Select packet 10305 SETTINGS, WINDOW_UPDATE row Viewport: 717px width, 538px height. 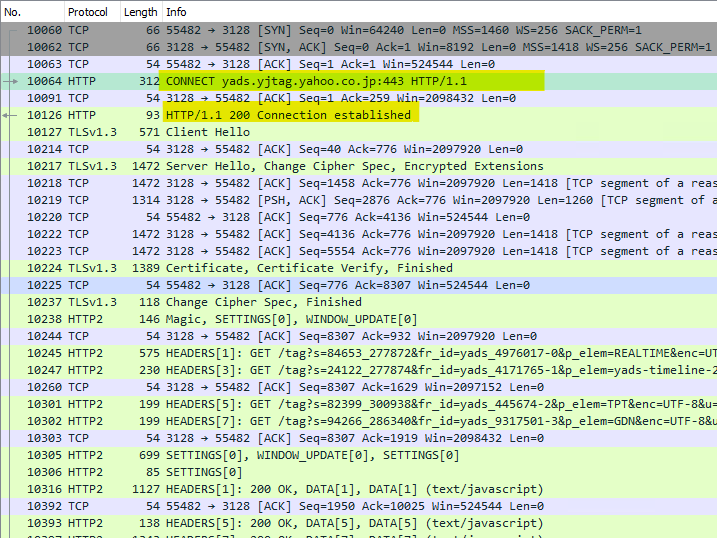coord(358,455)
